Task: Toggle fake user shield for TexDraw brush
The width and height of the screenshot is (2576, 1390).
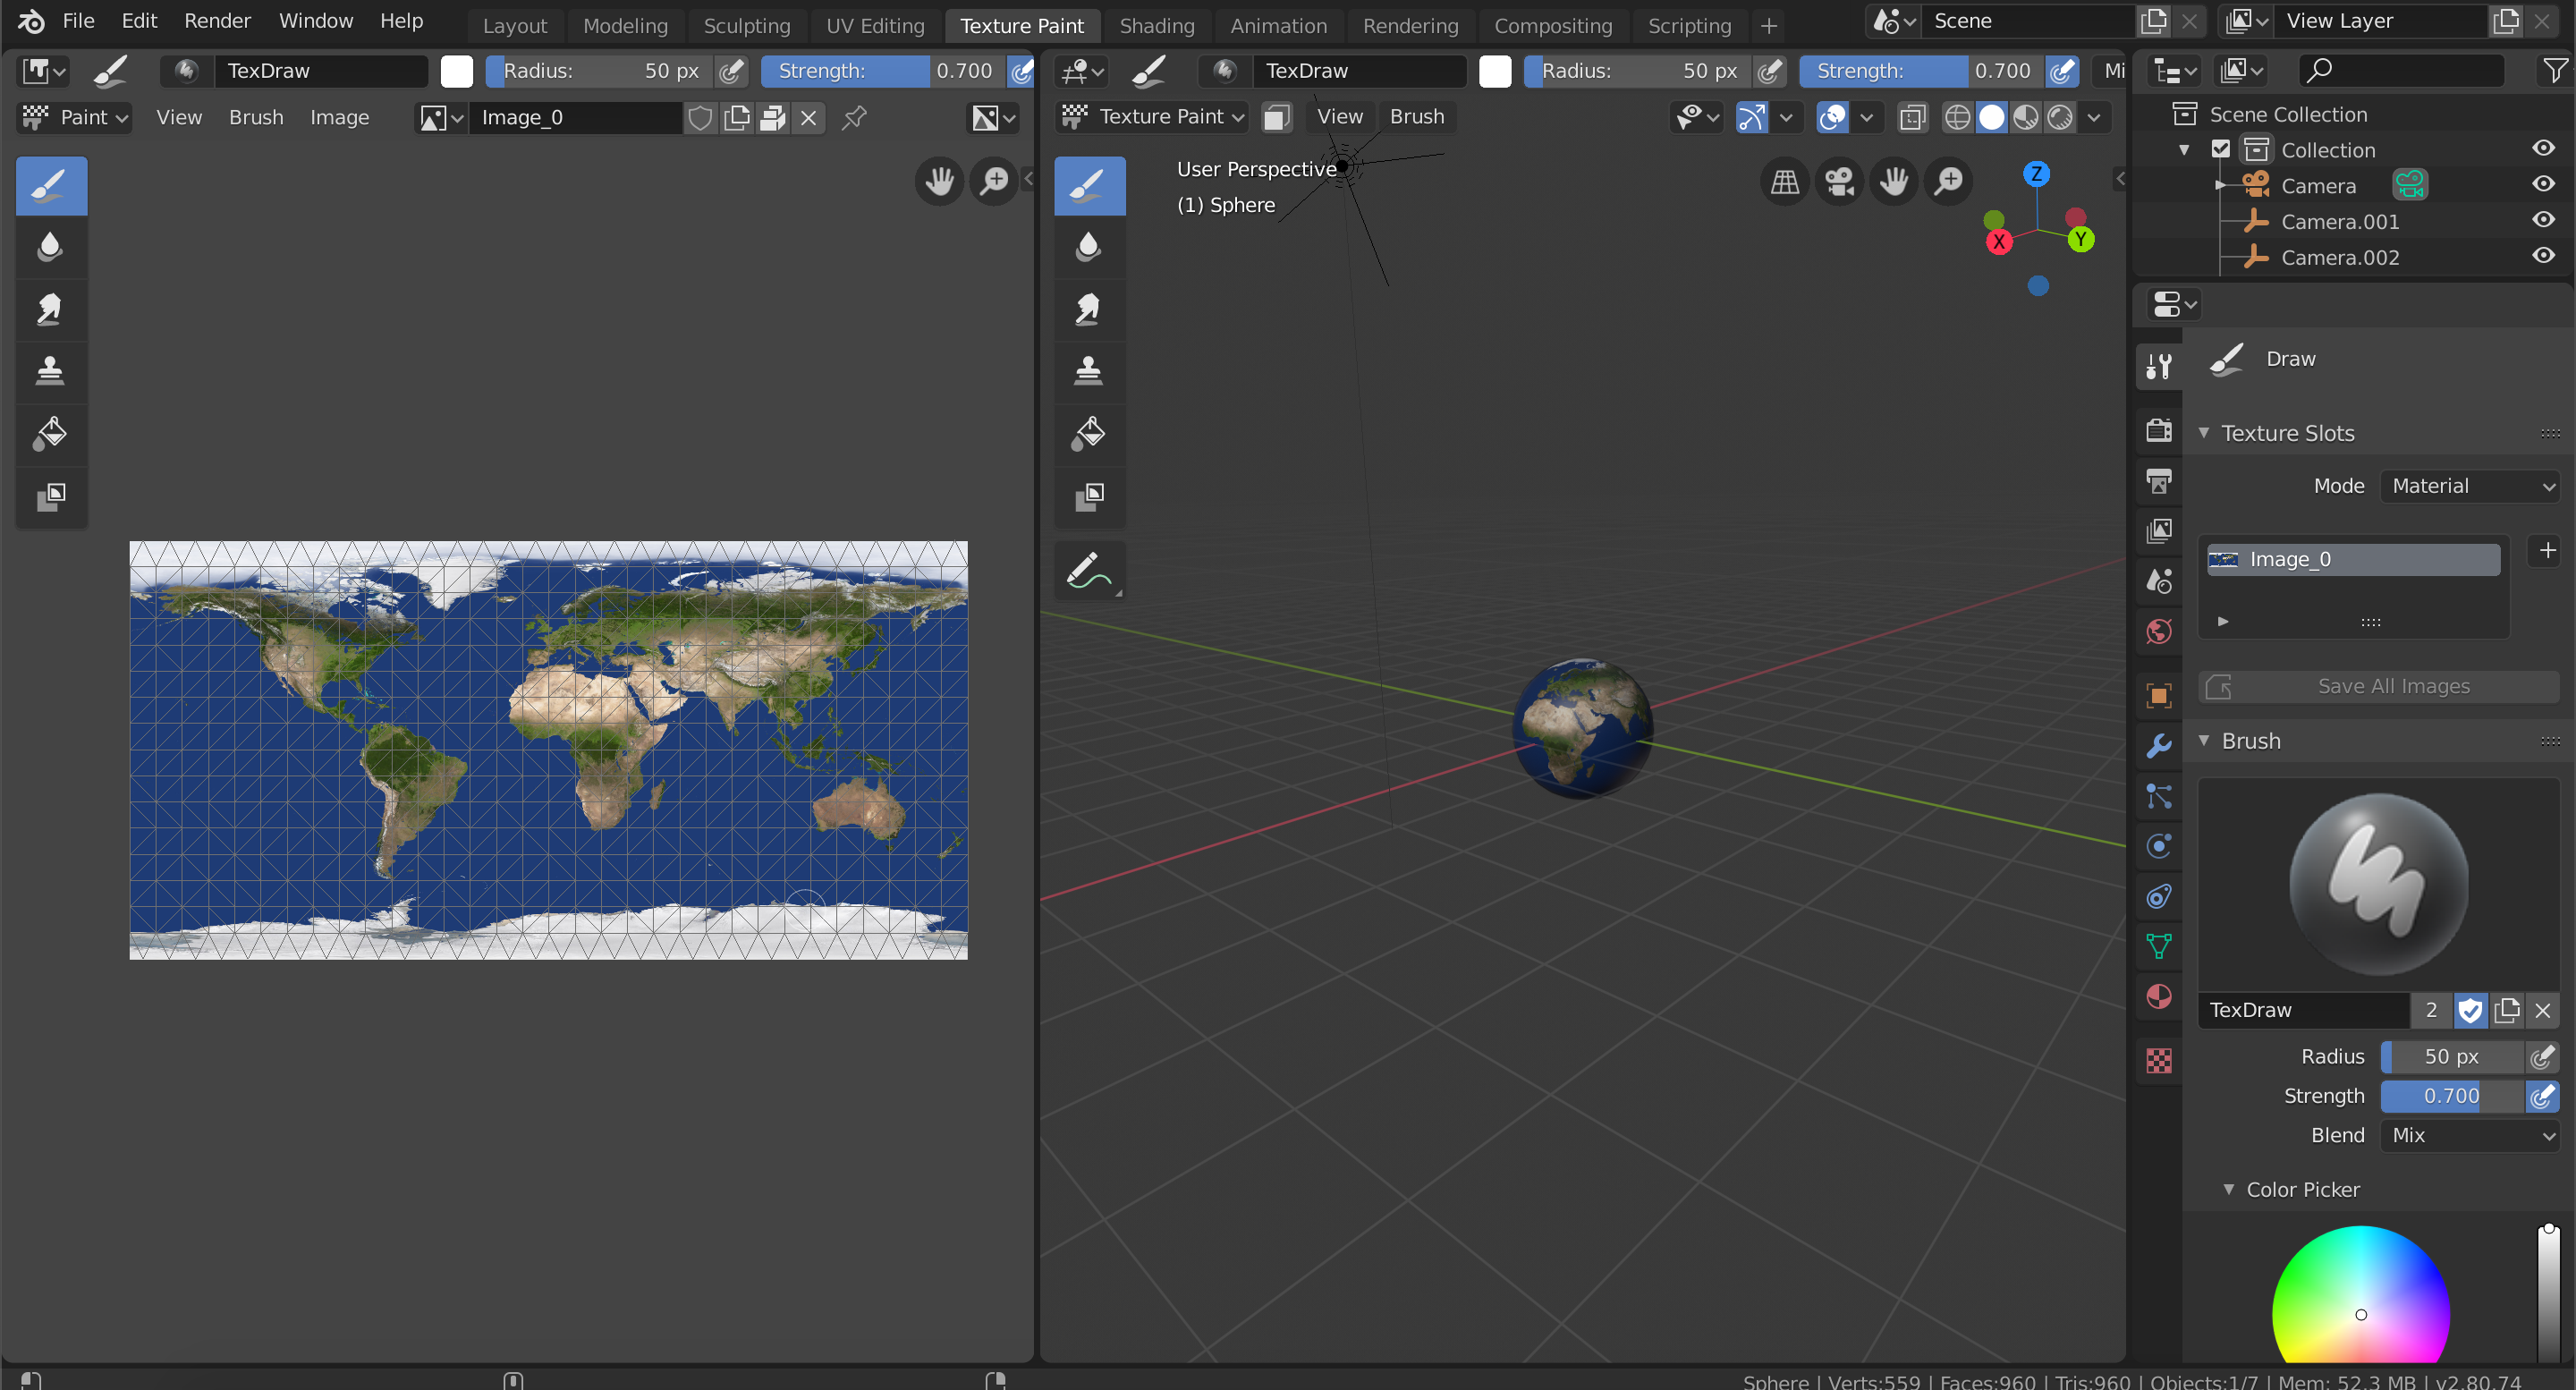Action: (x=2470, y=1010)
